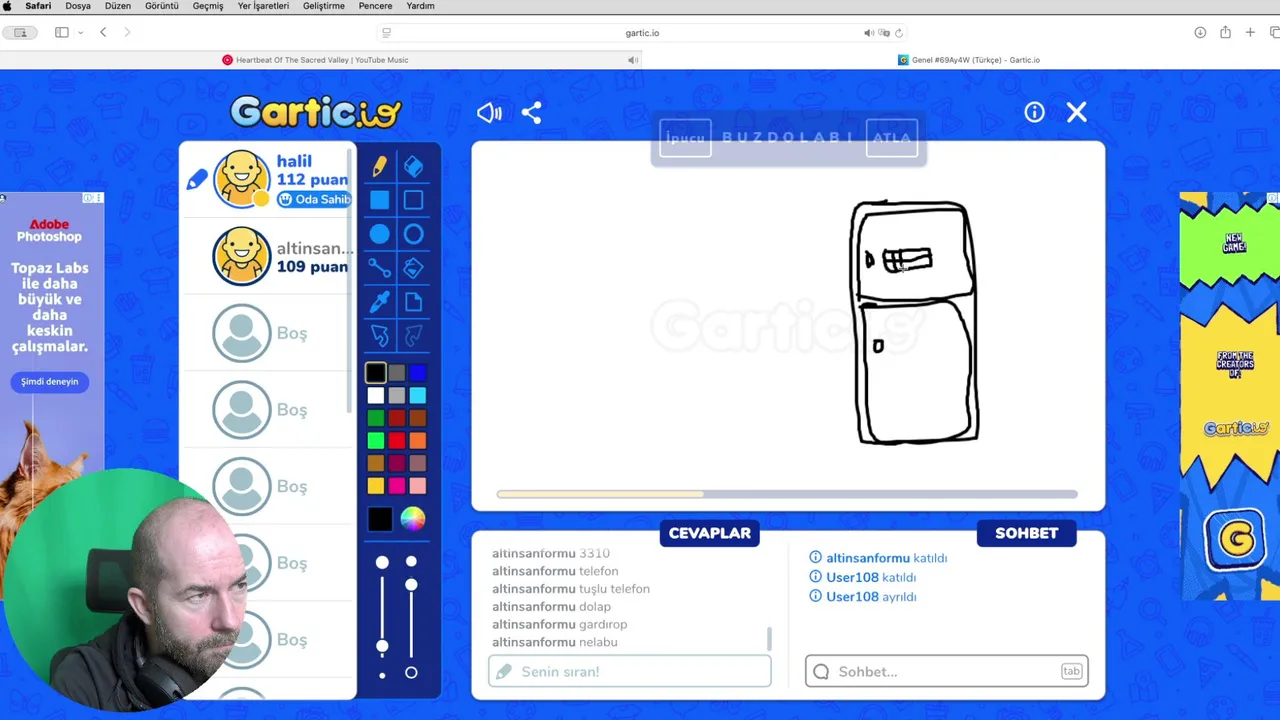The width and height of the screenshot is (1280, 720).
Task: Select the paint bucket fill tool
Action: click(413, 268)
